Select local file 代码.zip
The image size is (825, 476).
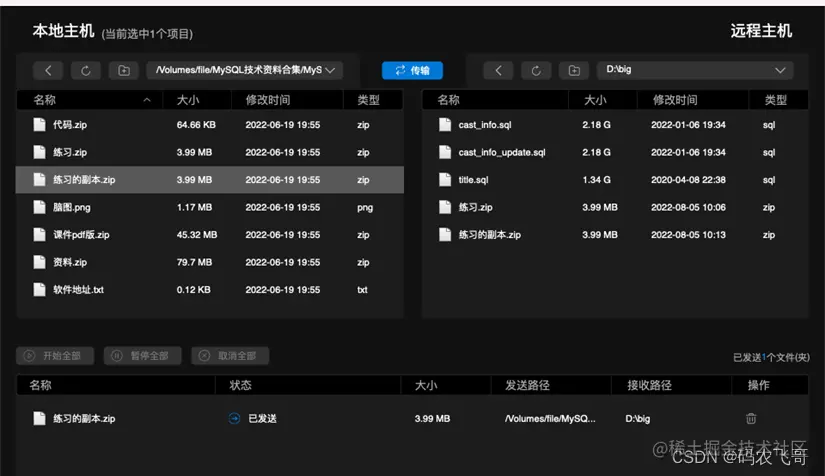click(210, 125)
